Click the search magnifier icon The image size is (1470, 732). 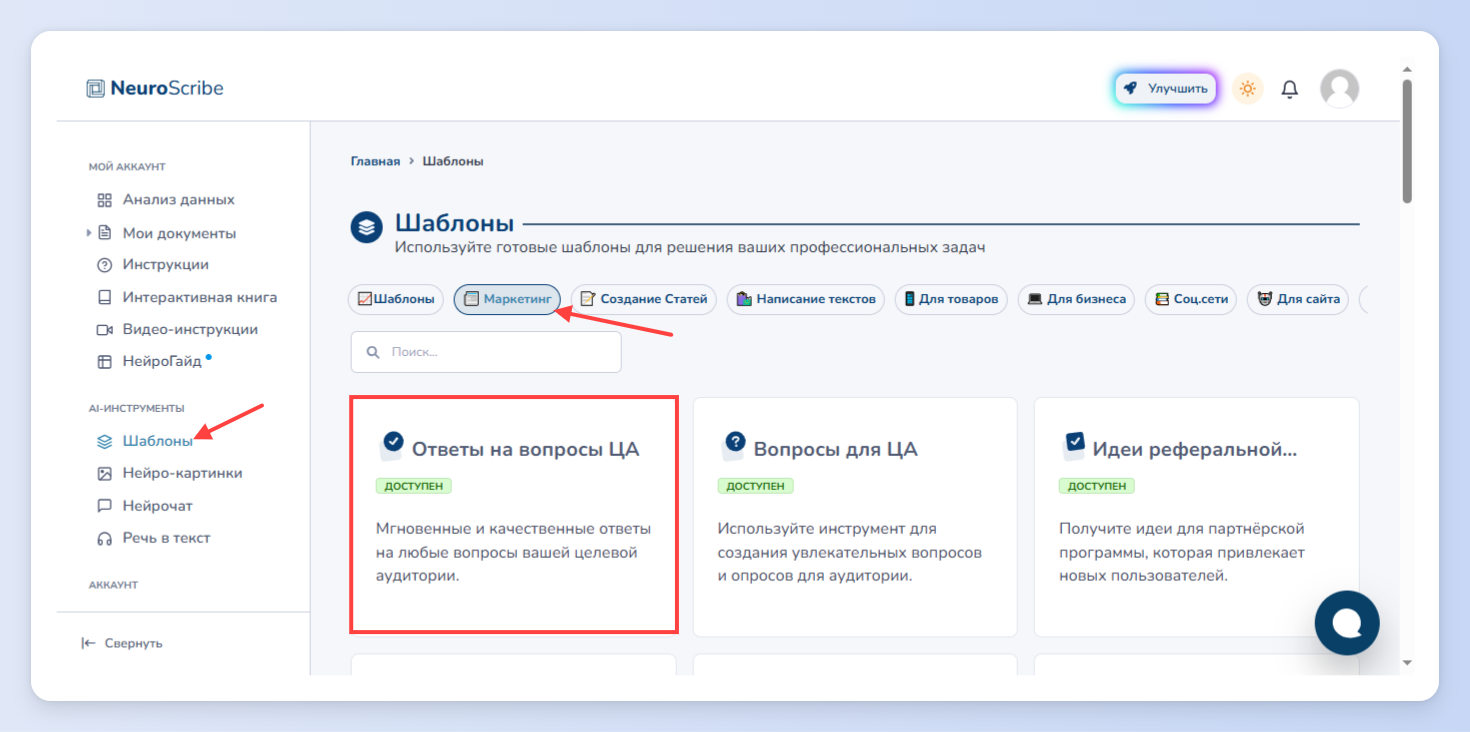coord(373,352)
